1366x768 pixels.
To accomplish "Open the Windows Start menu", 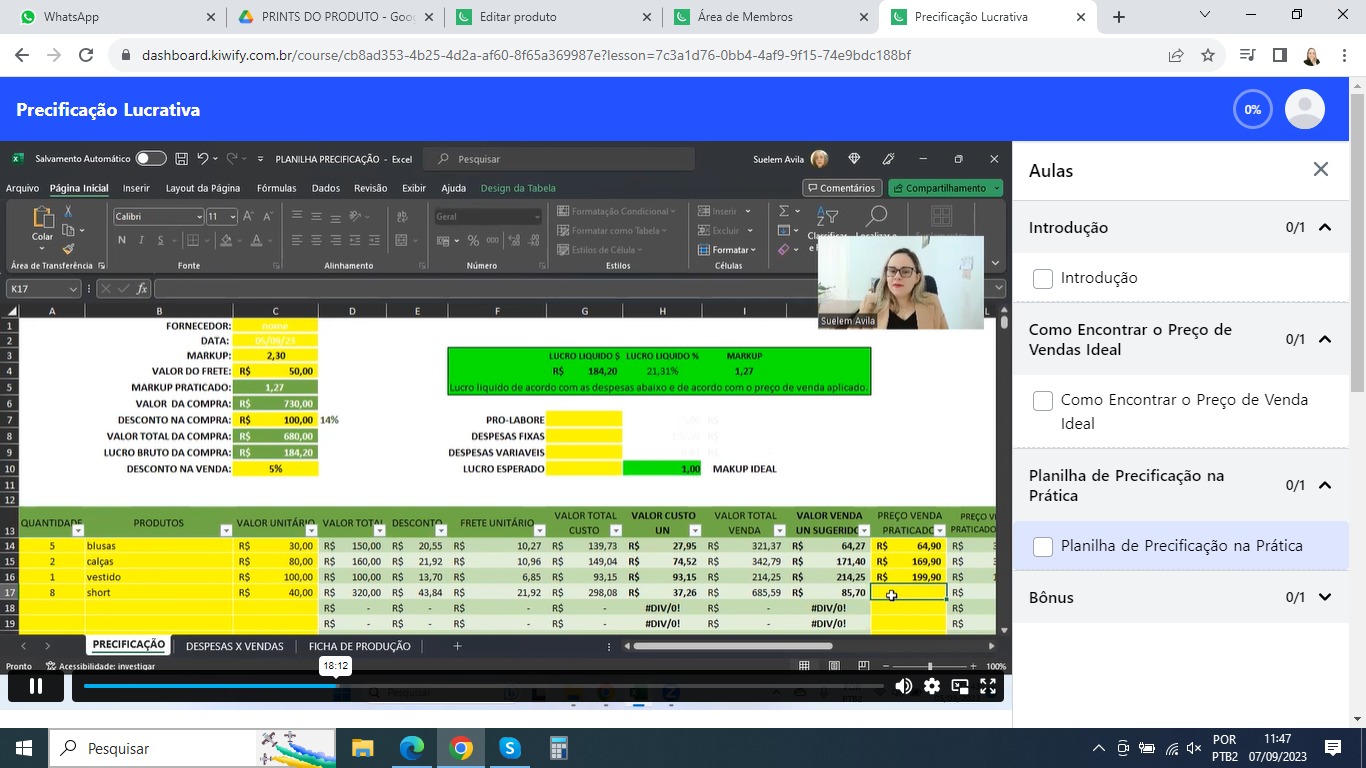I will [x=23, y=748].
